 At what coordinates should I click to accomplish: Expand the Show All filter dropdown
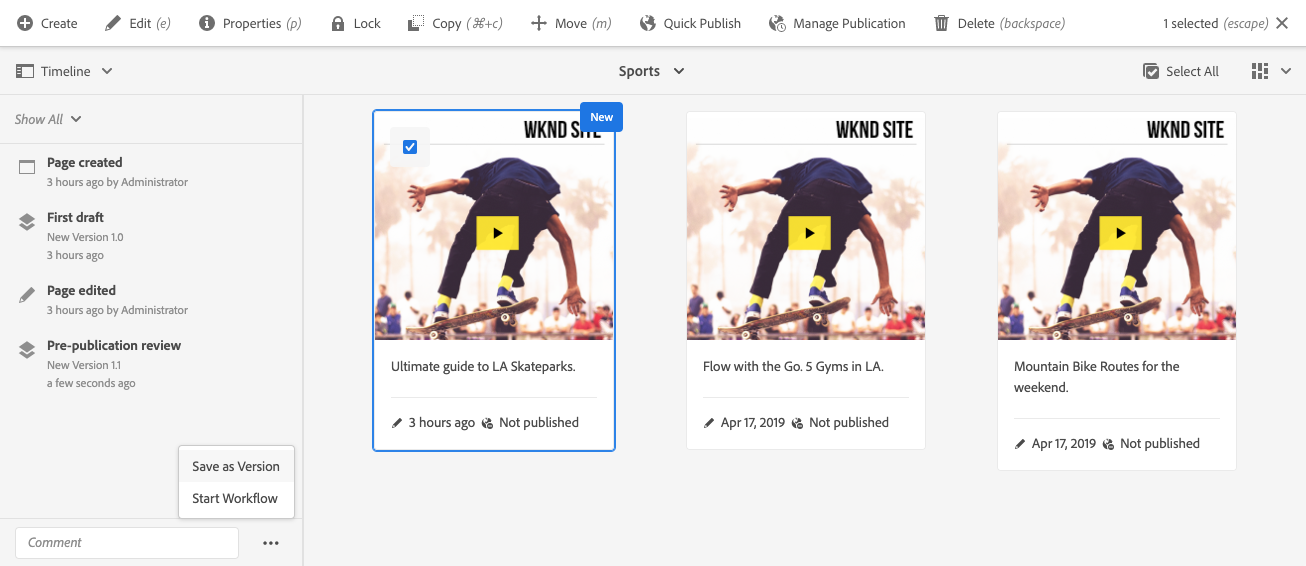pos(48,119)
